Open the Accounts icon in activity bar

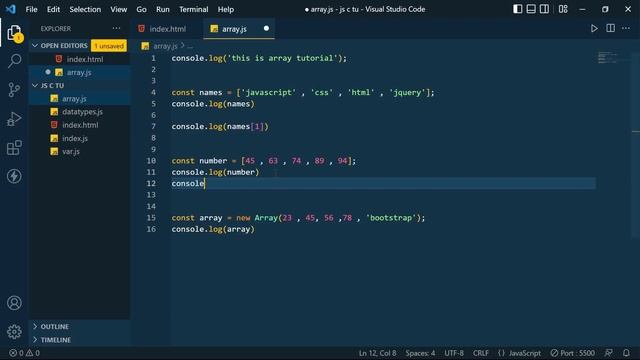click(x=14, y=303)
